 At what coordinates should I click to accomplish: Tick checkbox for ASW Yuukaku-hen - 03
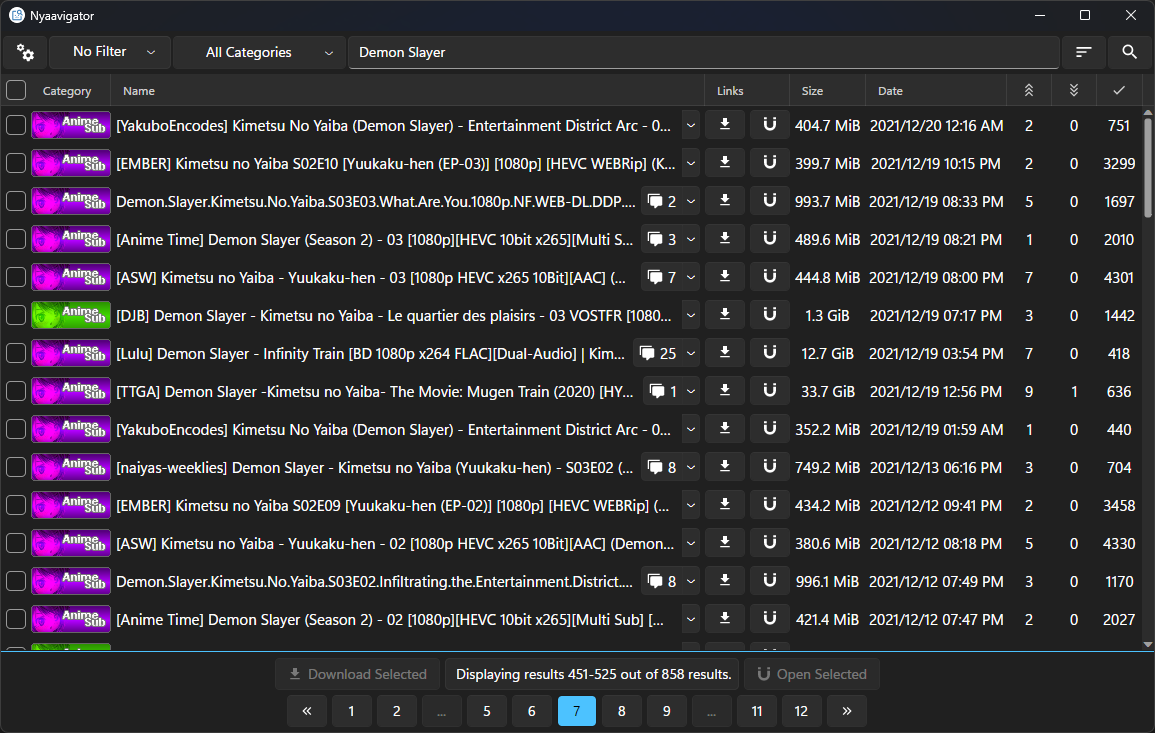coord(16,277)
